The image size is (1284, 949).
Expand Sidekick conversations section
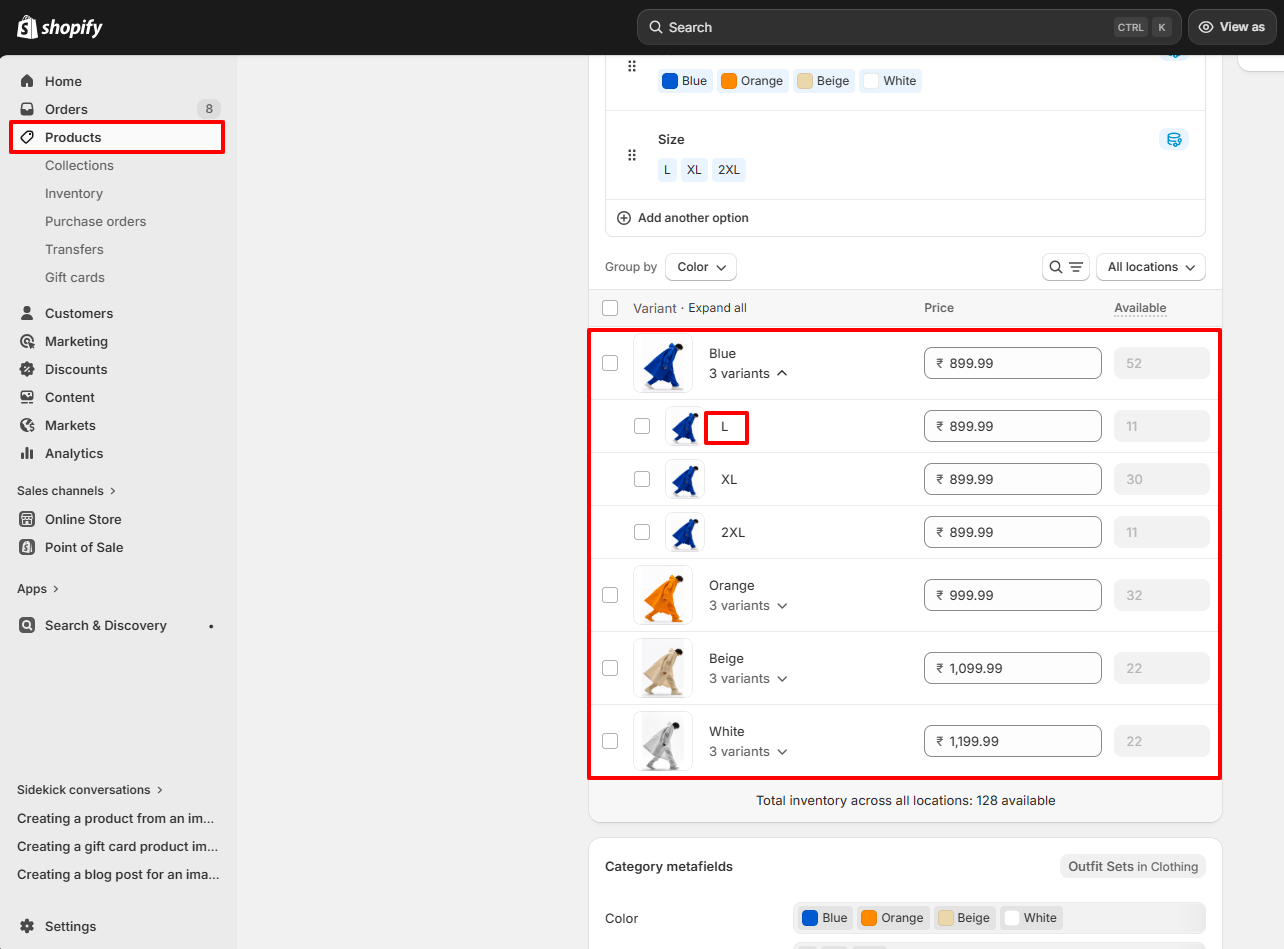point(90,790)
